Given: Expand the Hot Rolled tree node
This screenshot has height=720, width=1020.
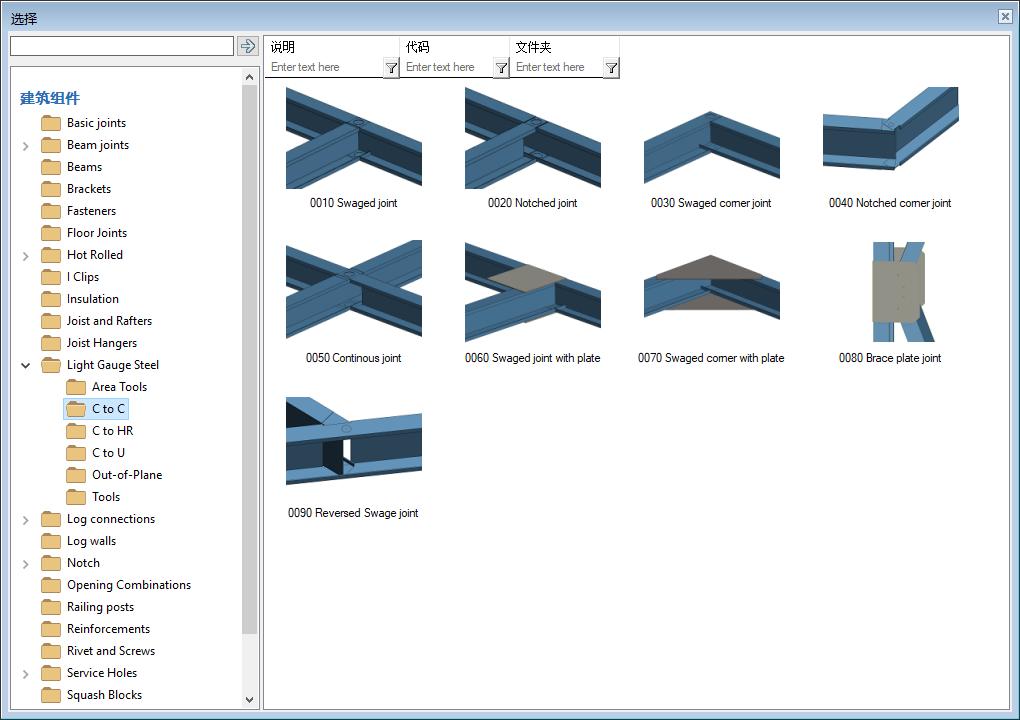Looking at the screenshot, I should (x=25, y=256).
